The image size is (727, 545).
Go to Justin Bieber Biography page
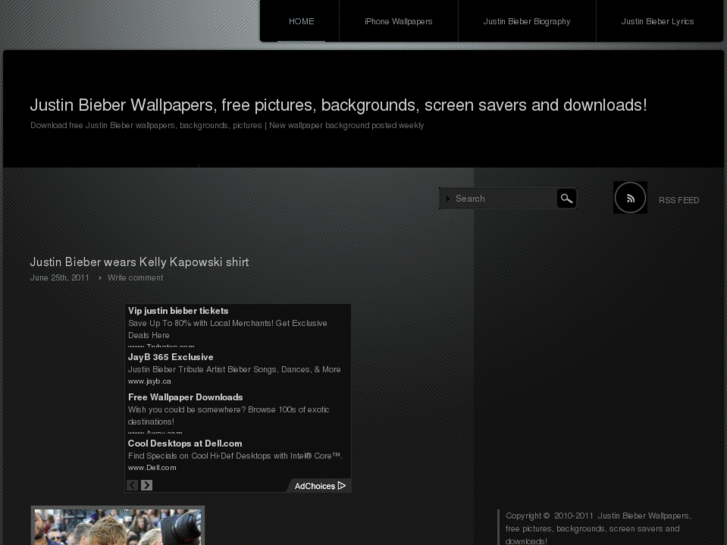click(527, 21)
